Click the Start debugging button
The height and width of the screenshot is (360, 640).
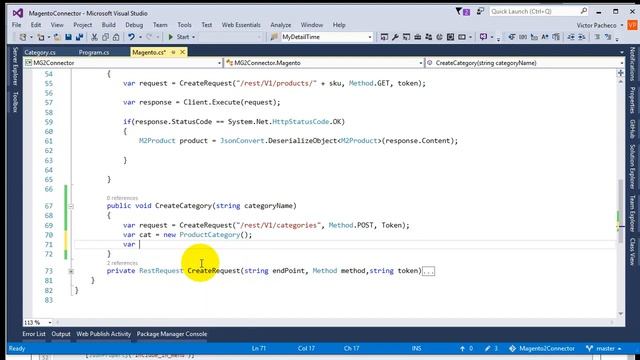pyautogui.click(x=179, y=37)
